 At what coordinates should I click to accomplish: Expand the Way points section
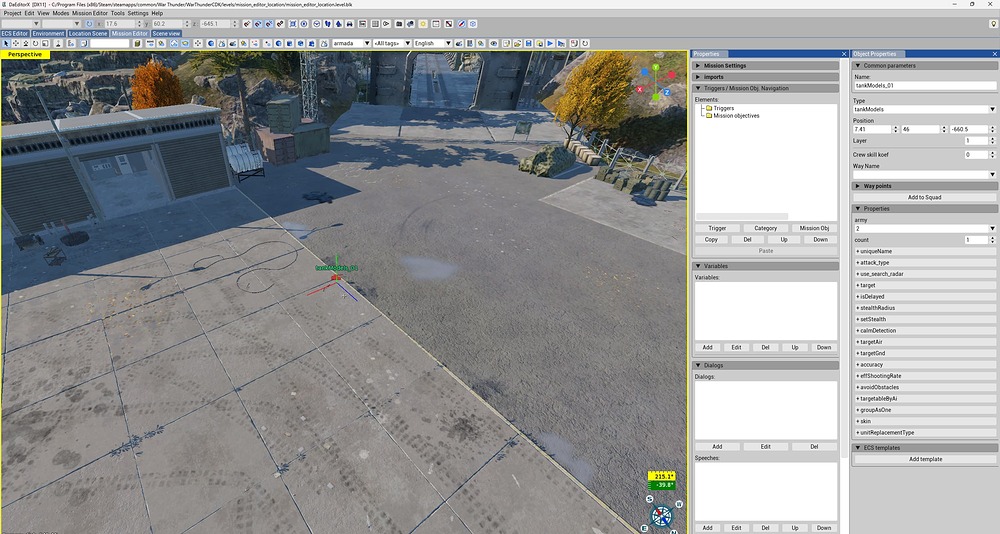click(925, 186)
